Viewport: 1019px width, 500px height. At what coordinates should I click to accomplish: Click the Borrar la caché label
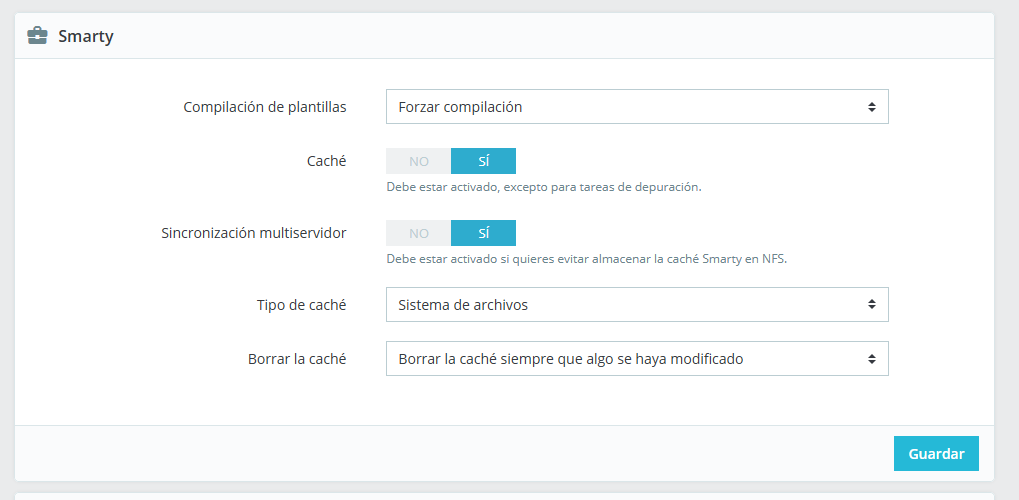point(297,359)
